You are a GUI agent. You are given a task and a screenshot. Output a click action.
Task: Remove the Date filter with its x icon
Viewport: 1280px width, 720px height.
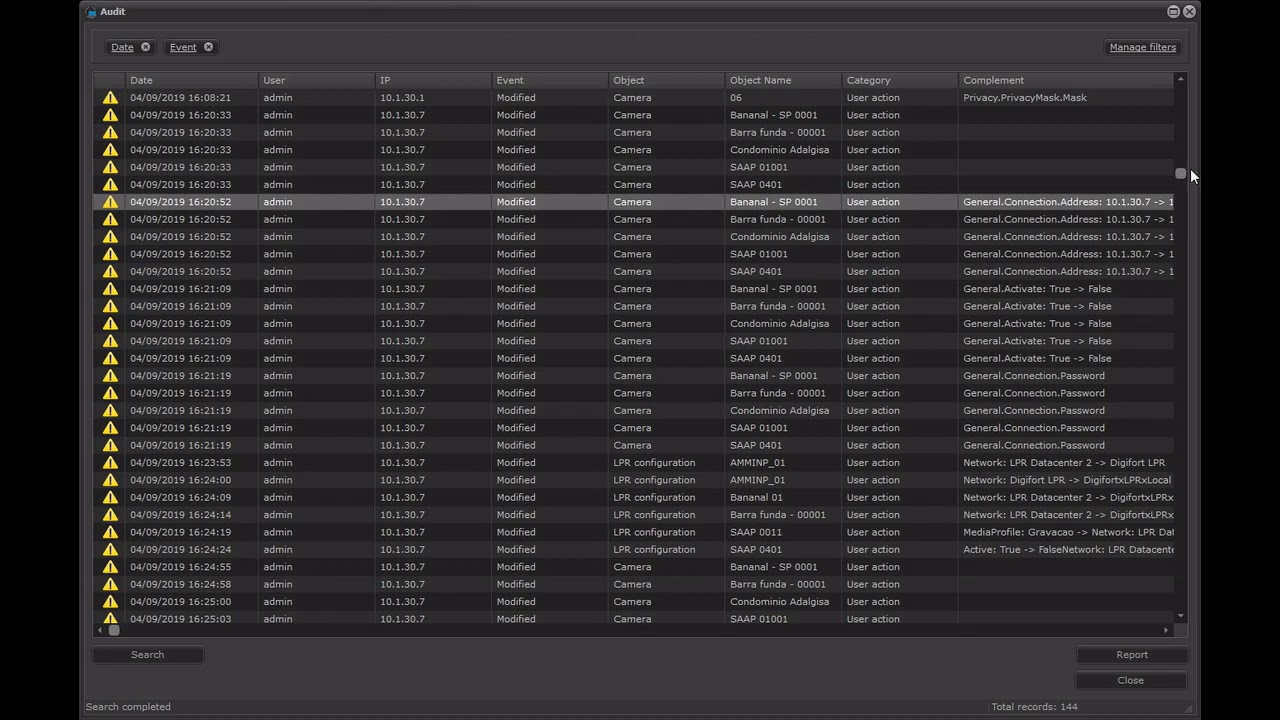145,47
